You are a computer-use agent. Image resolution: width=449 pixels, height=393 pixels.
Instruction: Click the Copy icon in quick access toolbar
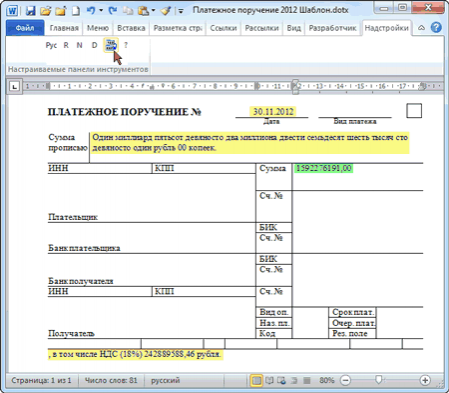128,11
